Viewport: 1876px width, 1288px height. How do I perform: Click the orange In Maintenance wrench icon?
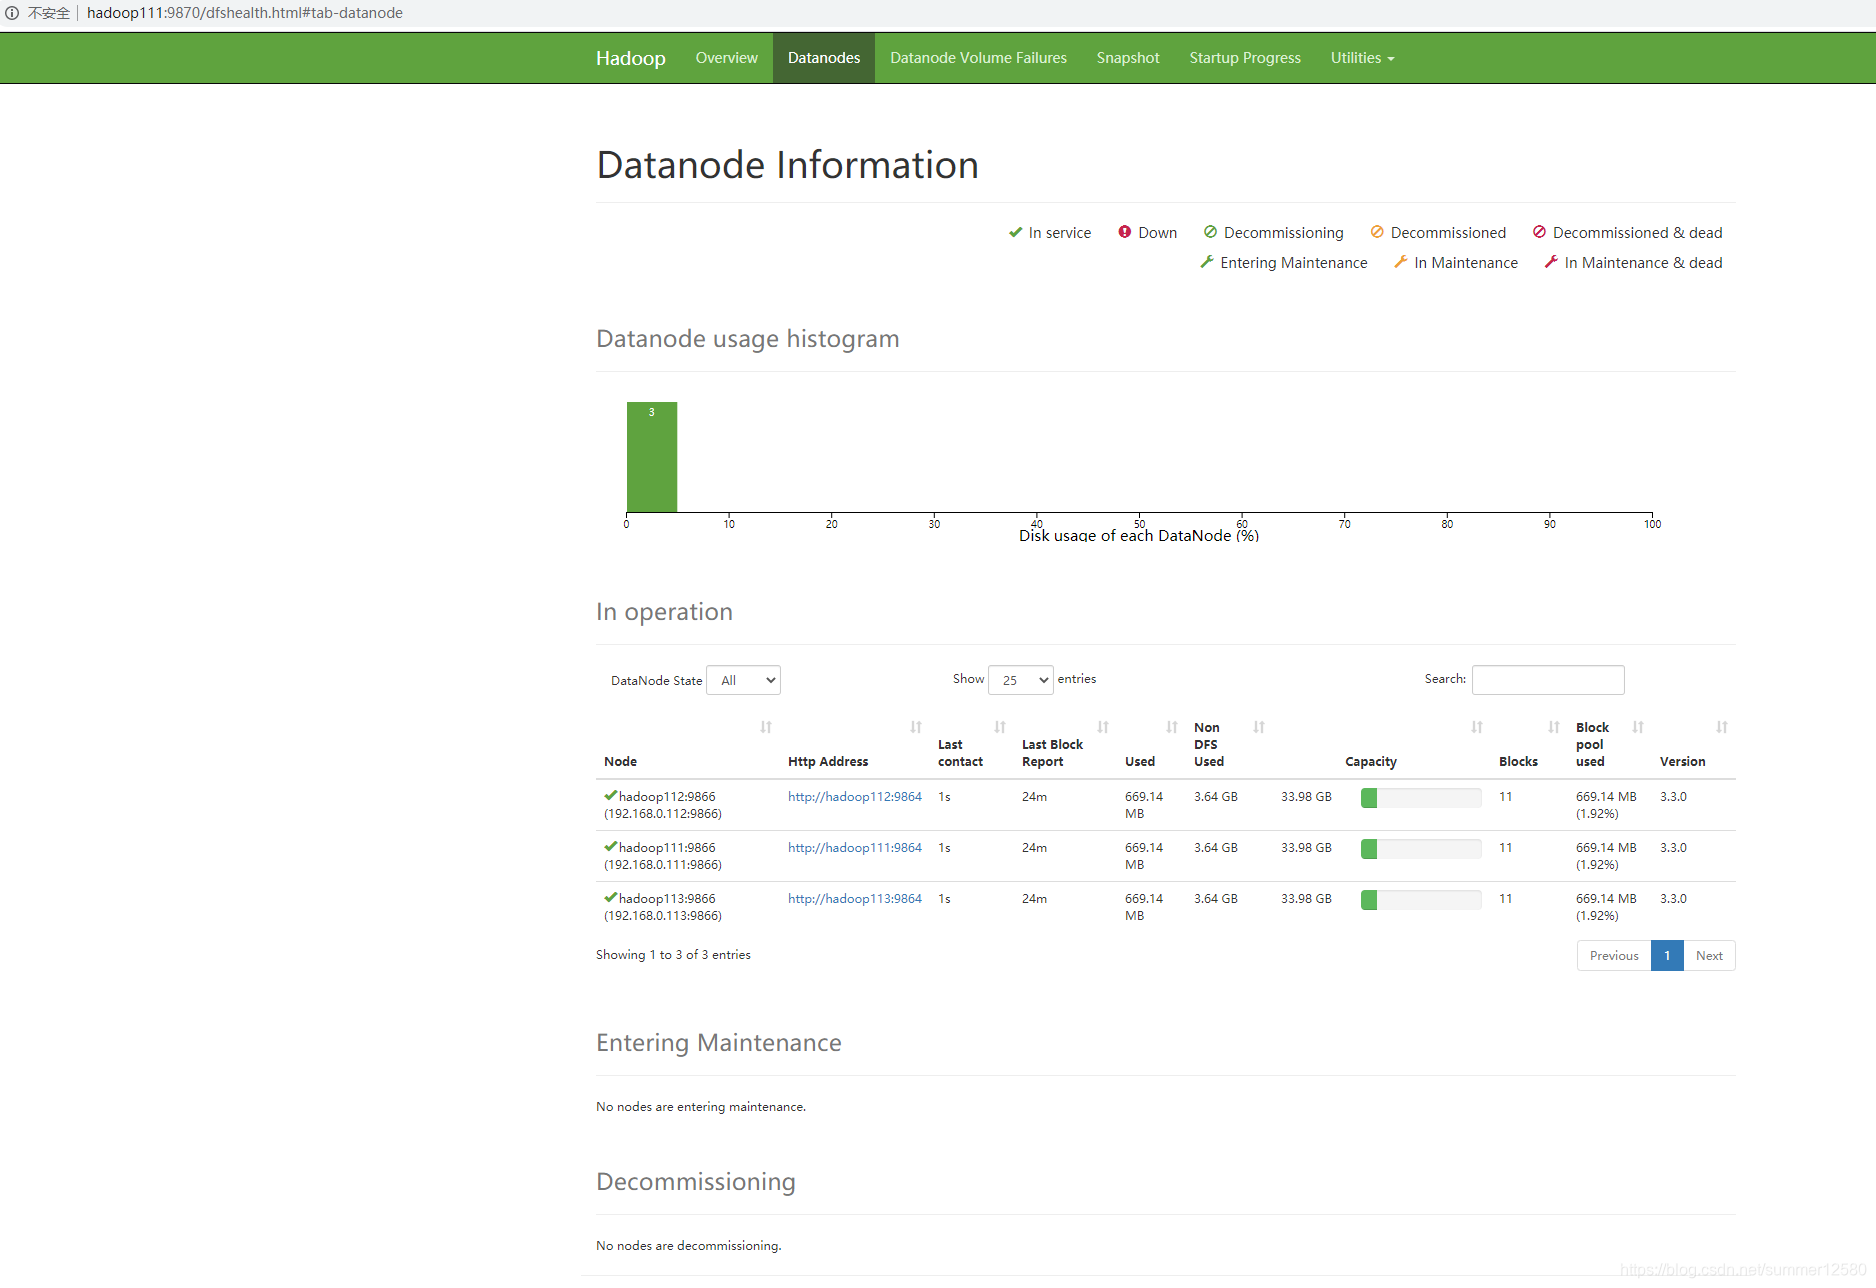pyautogui.click(x=1401, y=262)
